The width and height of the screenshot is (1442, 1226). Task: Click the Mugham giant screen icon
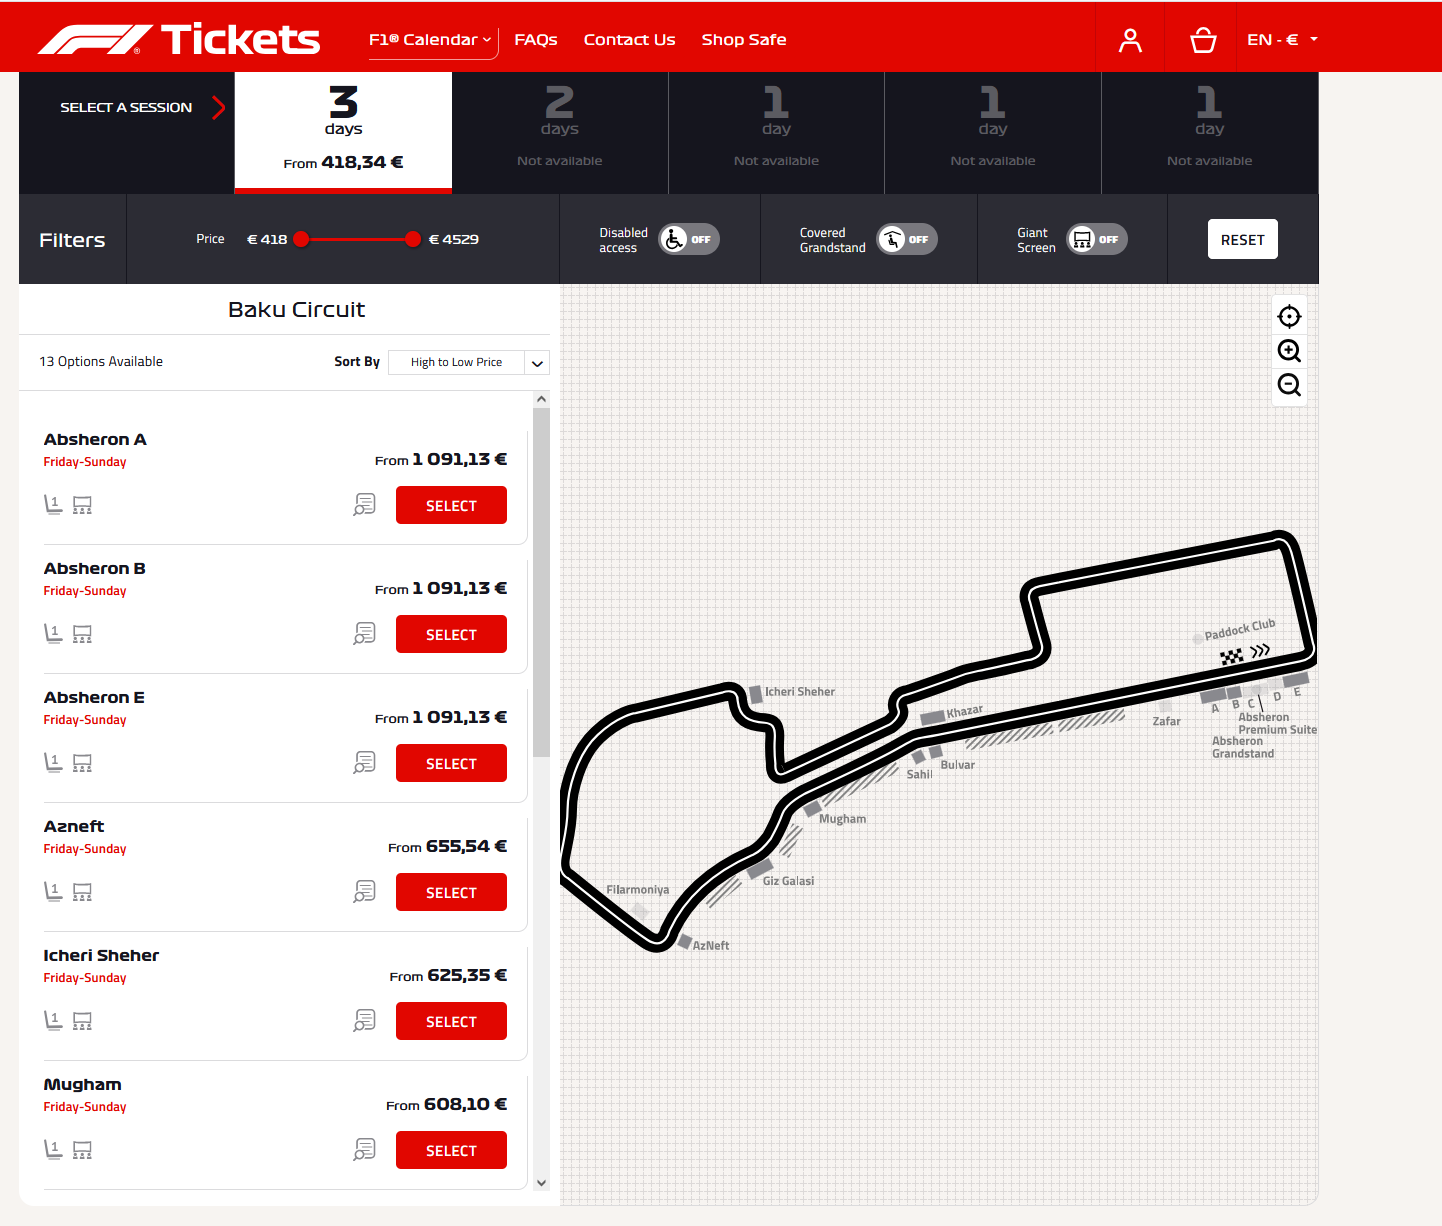pos(82,1150)
